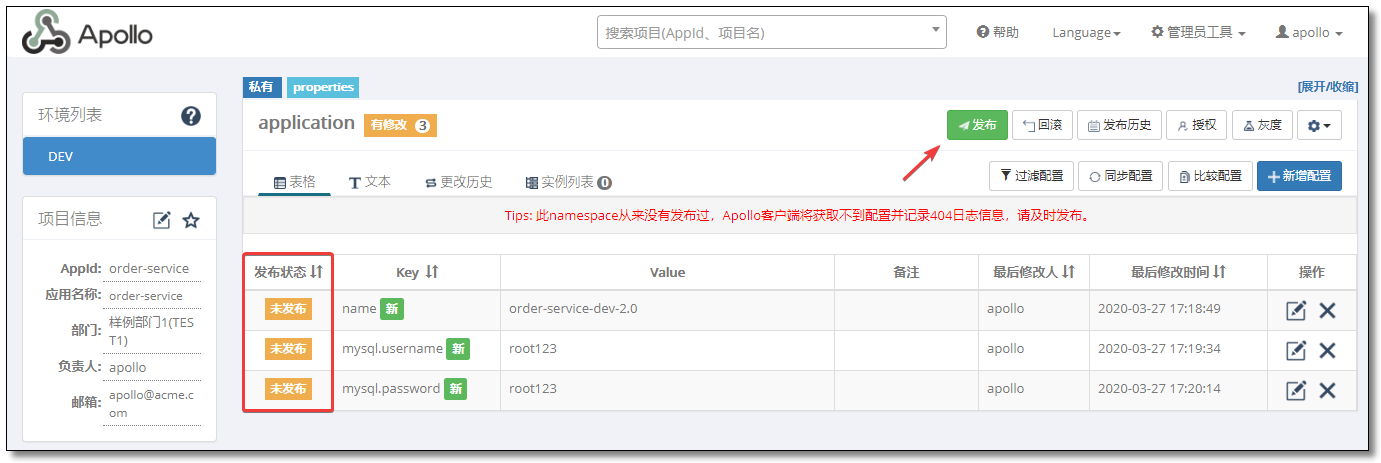This screenshot has height=463, width=1381.
Task: Edit the mysql.username config row
Action: click(1296, 350)
